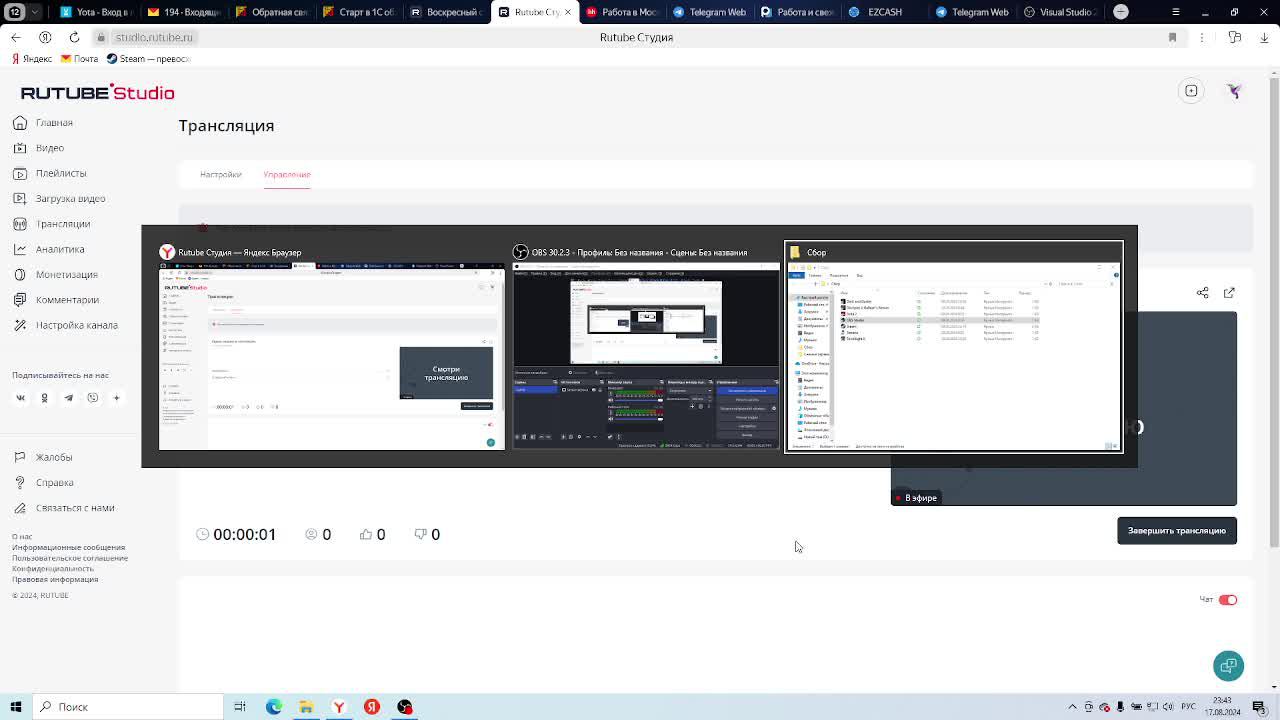Viewport: 1280px width, 720px height.
Task: Click the В эфире live badge
Action: [x=916, y=498]
